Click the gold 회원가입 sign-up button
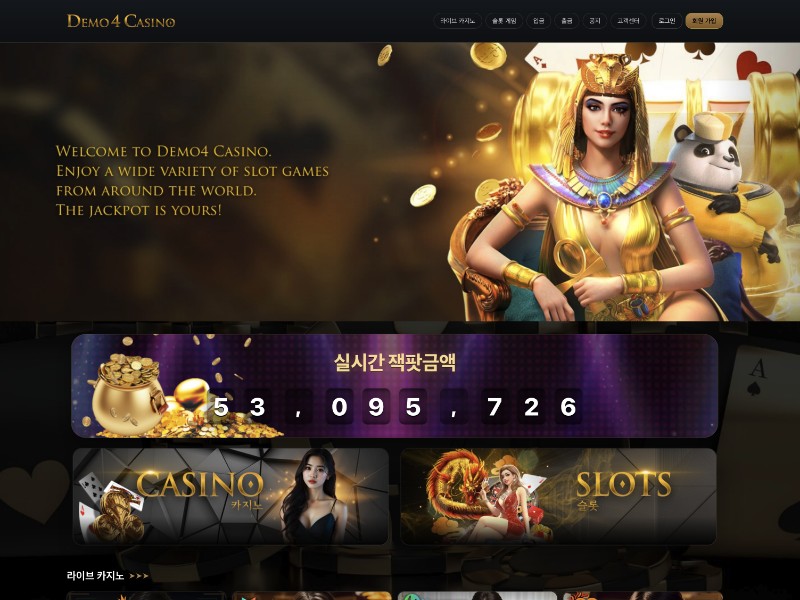 tap(704, 21)
